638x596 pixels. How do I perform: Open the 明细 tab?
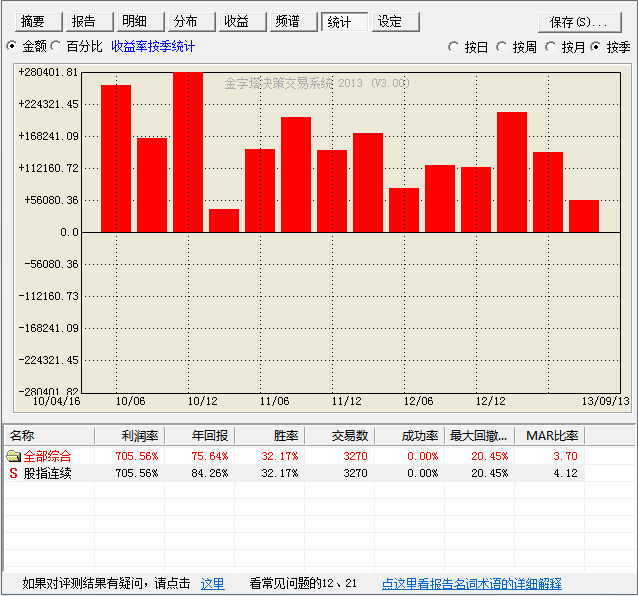(141, 22)
